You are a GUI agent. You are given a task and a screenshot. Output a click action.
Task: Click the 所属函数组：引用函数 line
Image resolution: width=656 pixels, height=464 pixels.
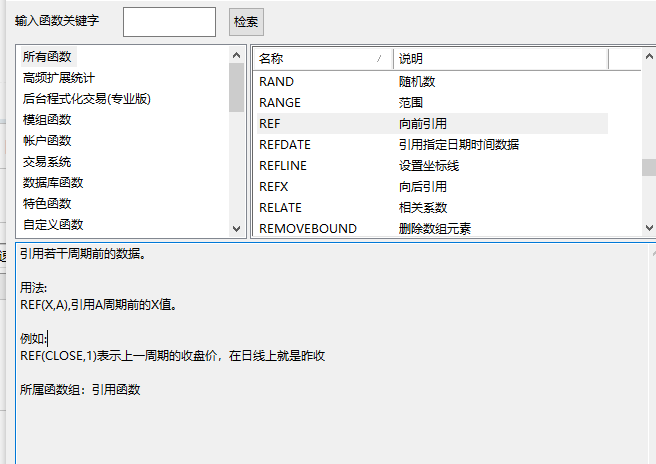click(x=80, y=390)
